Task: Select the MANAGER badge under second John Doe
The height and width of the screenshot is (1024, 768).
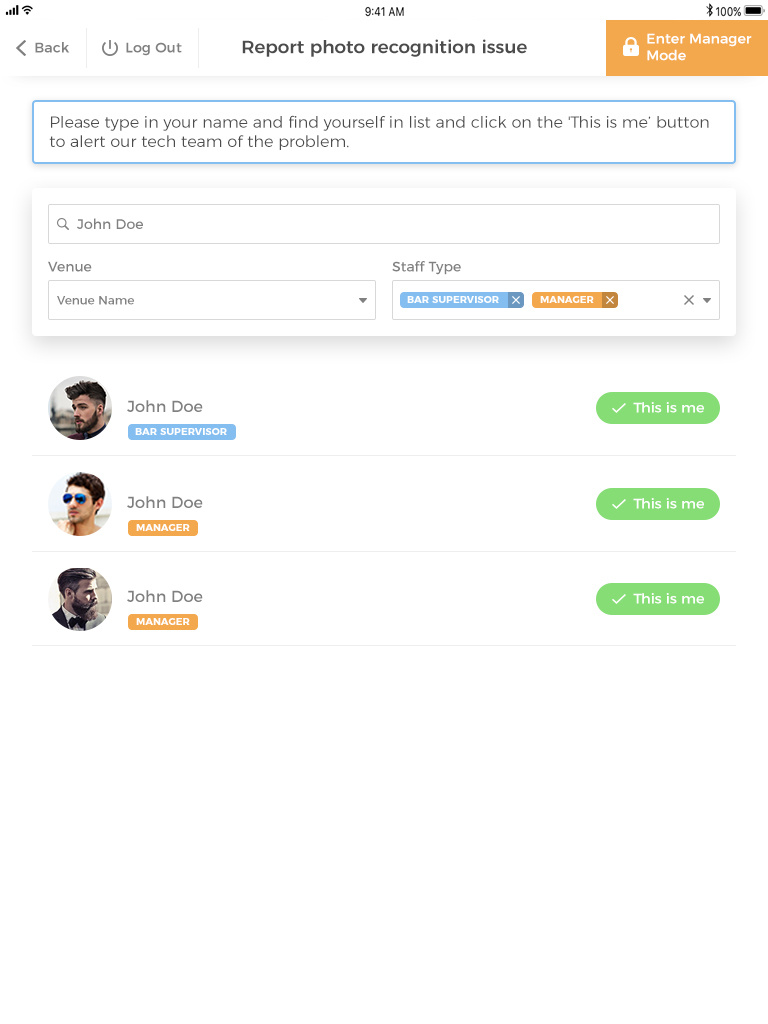Action: pos(163,527)
